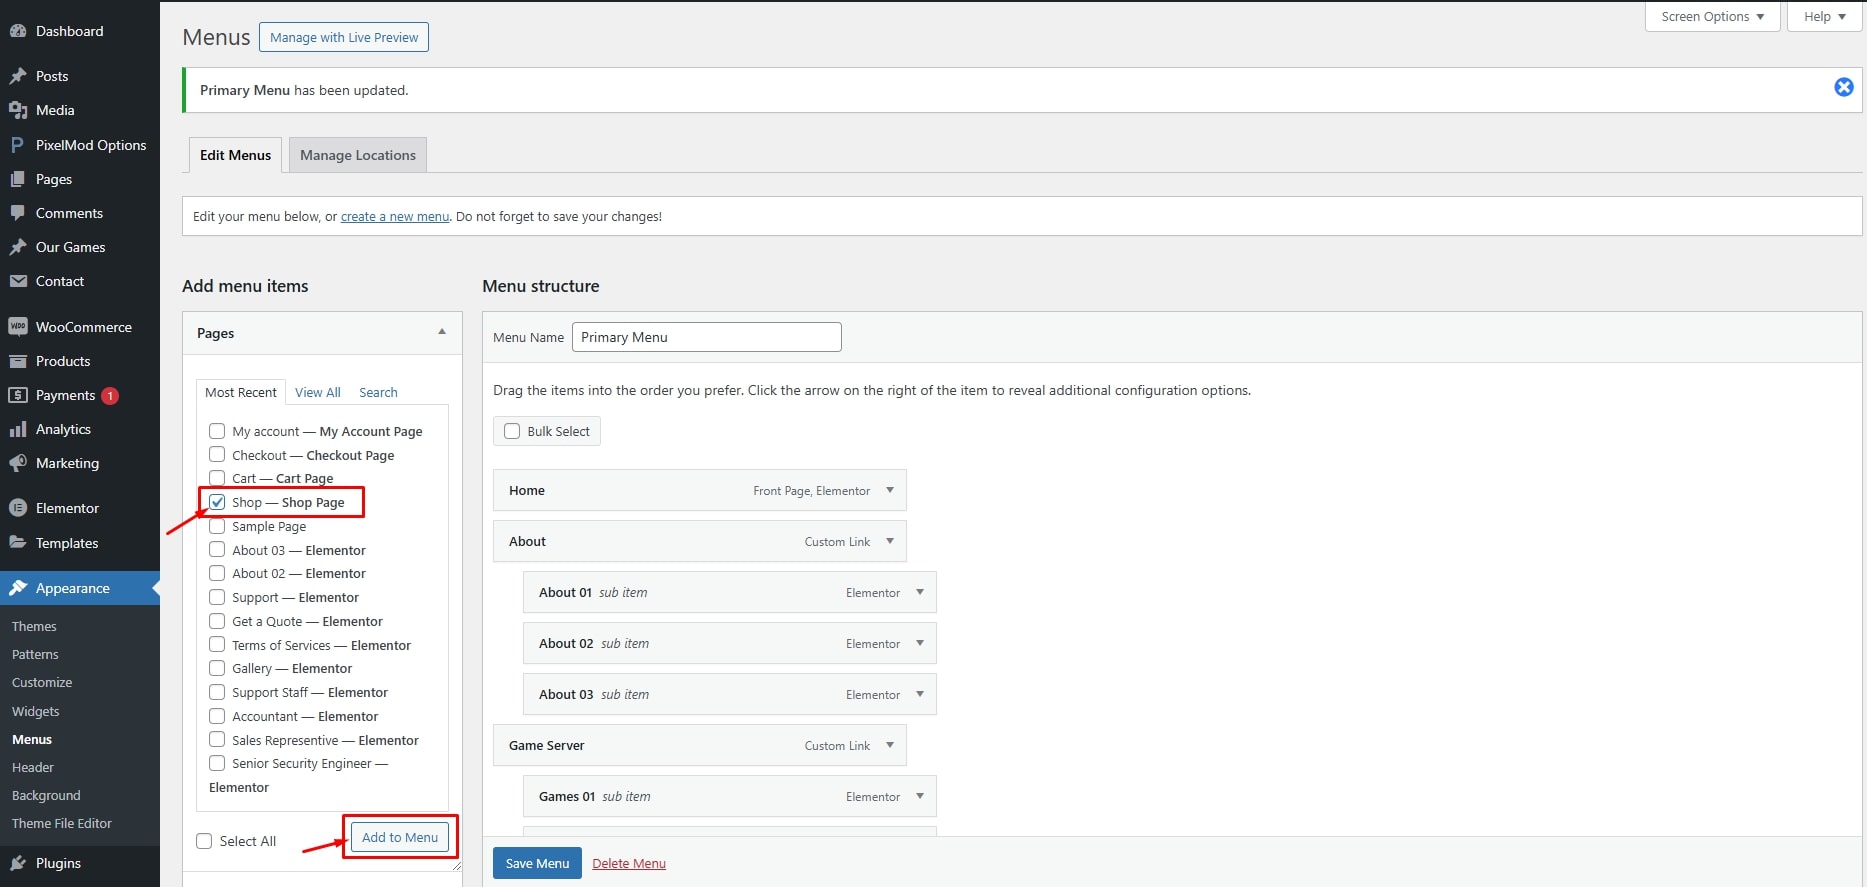Expand the About menu item options

(890, 541)
